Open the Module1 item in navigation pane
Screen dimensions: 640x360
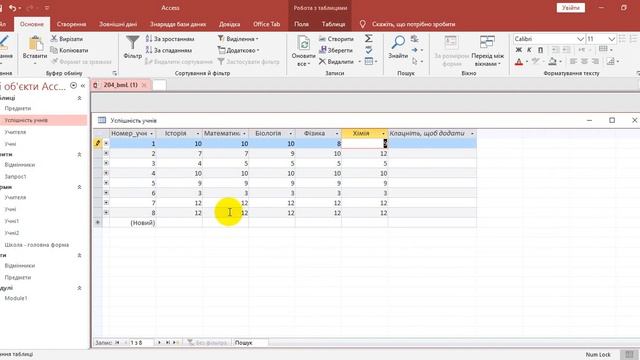[x=16, y=298]
